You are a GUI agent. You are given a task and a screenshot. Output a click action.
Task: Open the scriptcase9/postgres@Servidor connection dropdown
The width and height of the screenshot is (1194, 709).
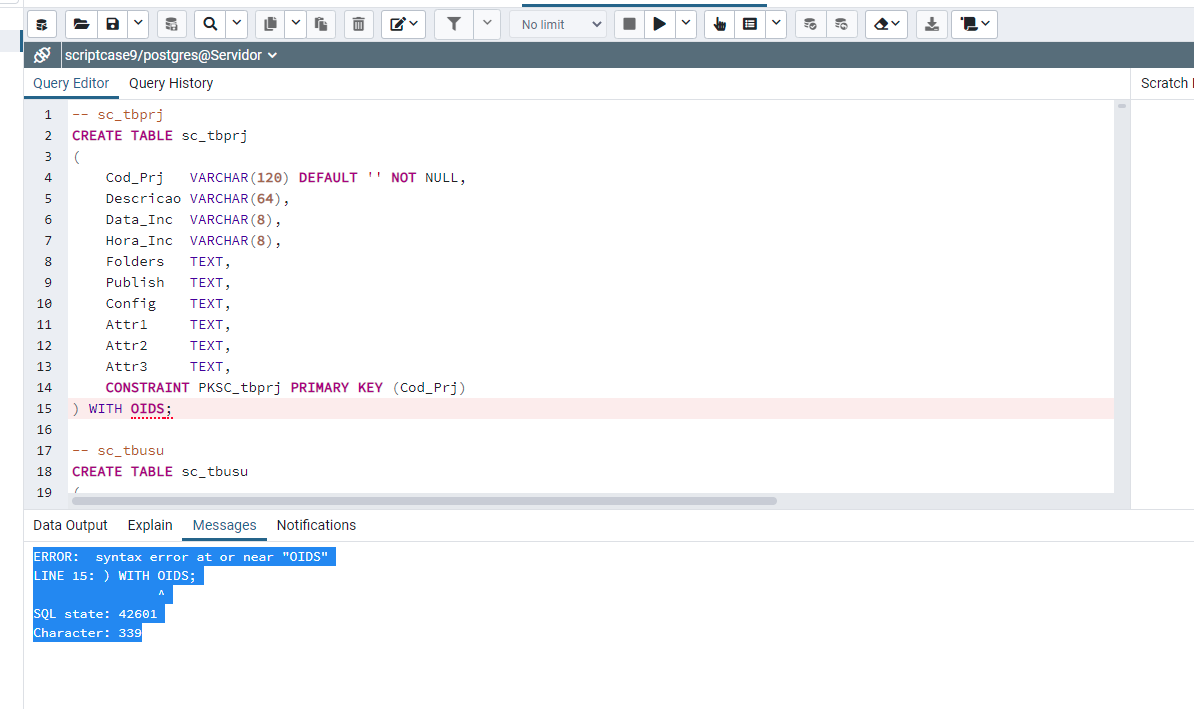click(x=171, y=55)
